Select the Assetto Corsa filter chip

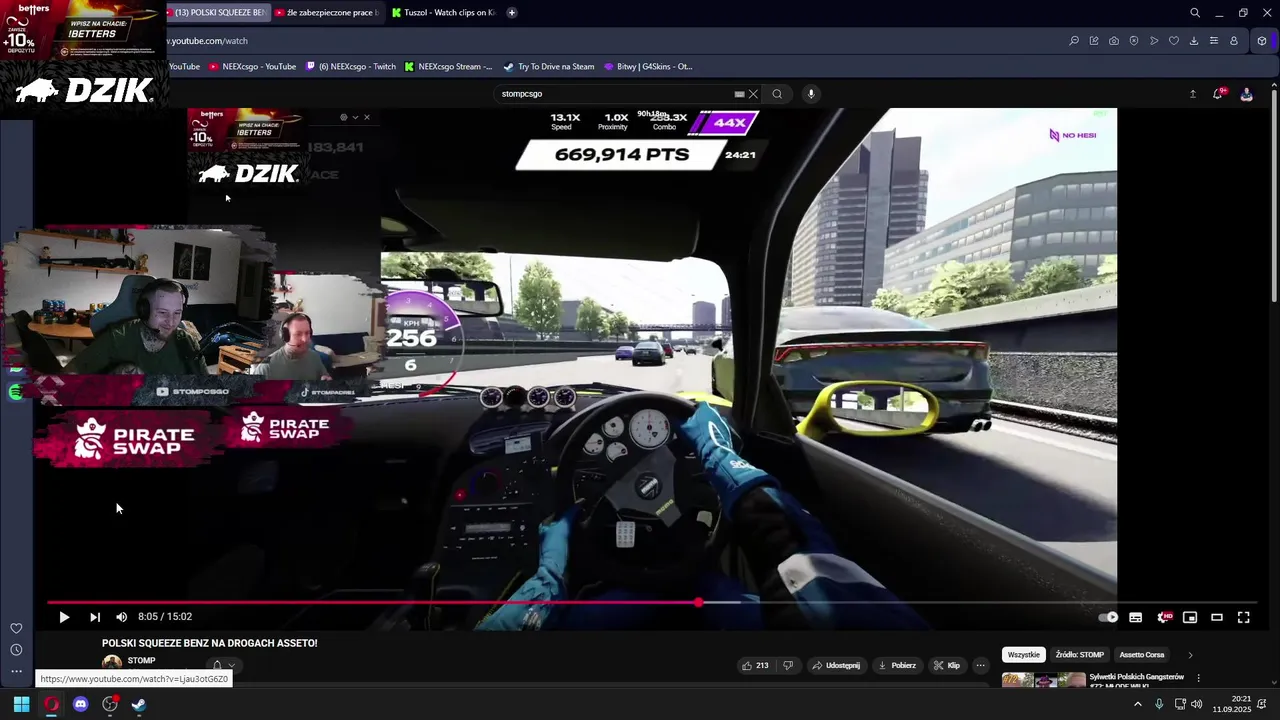[x=1141, y=655]
